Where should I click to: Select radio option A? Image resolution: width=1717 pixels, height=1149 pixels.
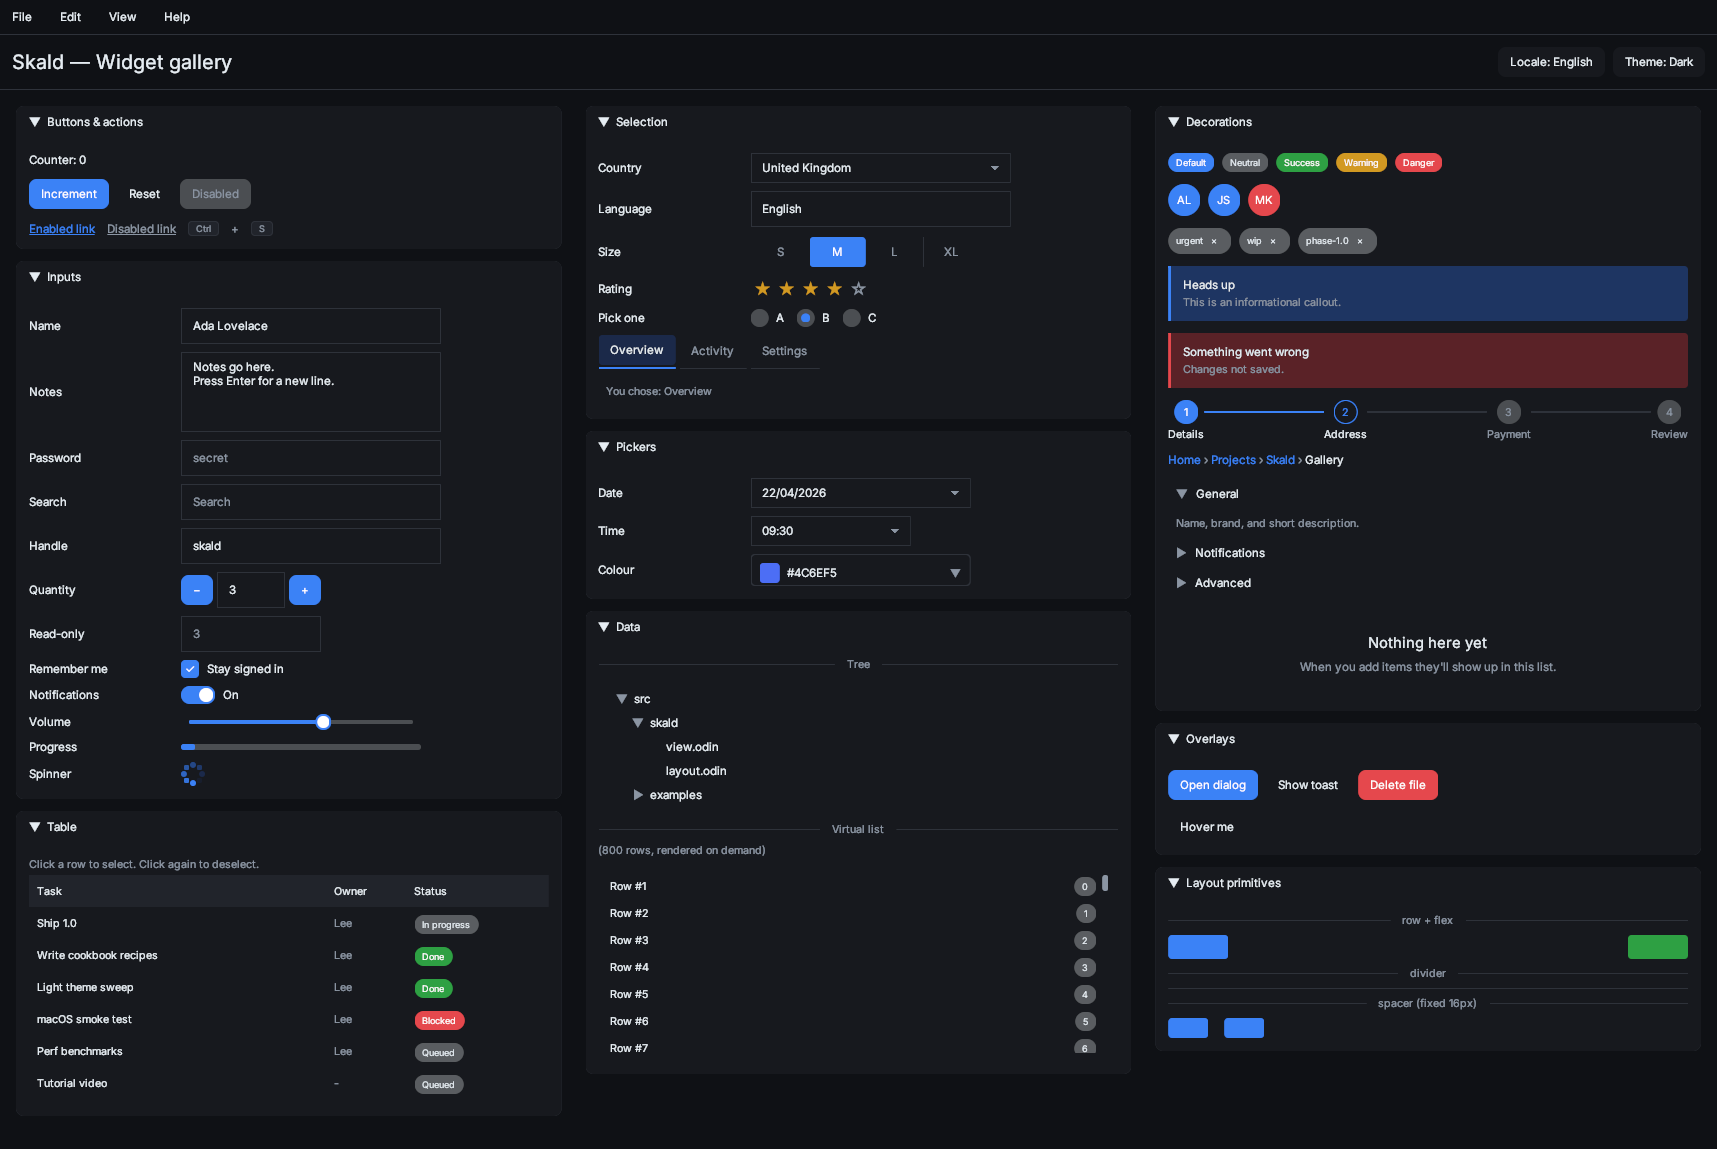760,318
